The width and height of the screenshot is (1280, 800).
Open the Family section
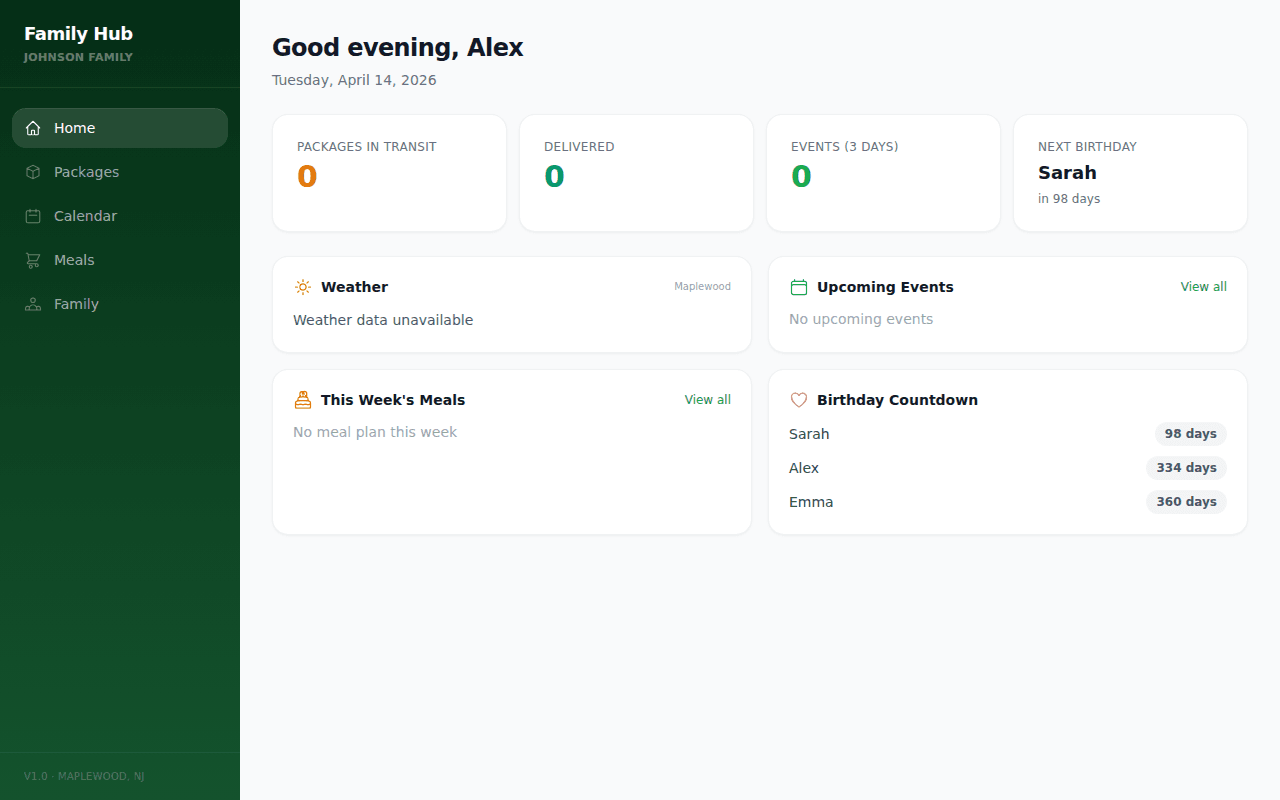click(x=120, y=304)
